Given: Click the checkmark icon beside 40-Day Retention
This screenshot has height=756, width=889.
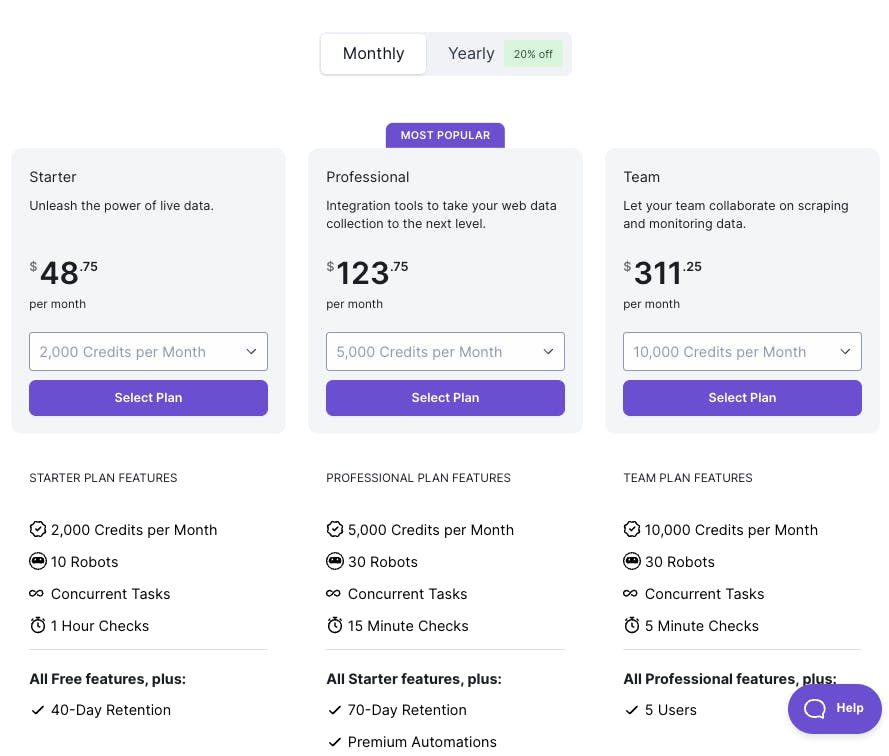Looking at the screenshot, I should pos(38,710).
